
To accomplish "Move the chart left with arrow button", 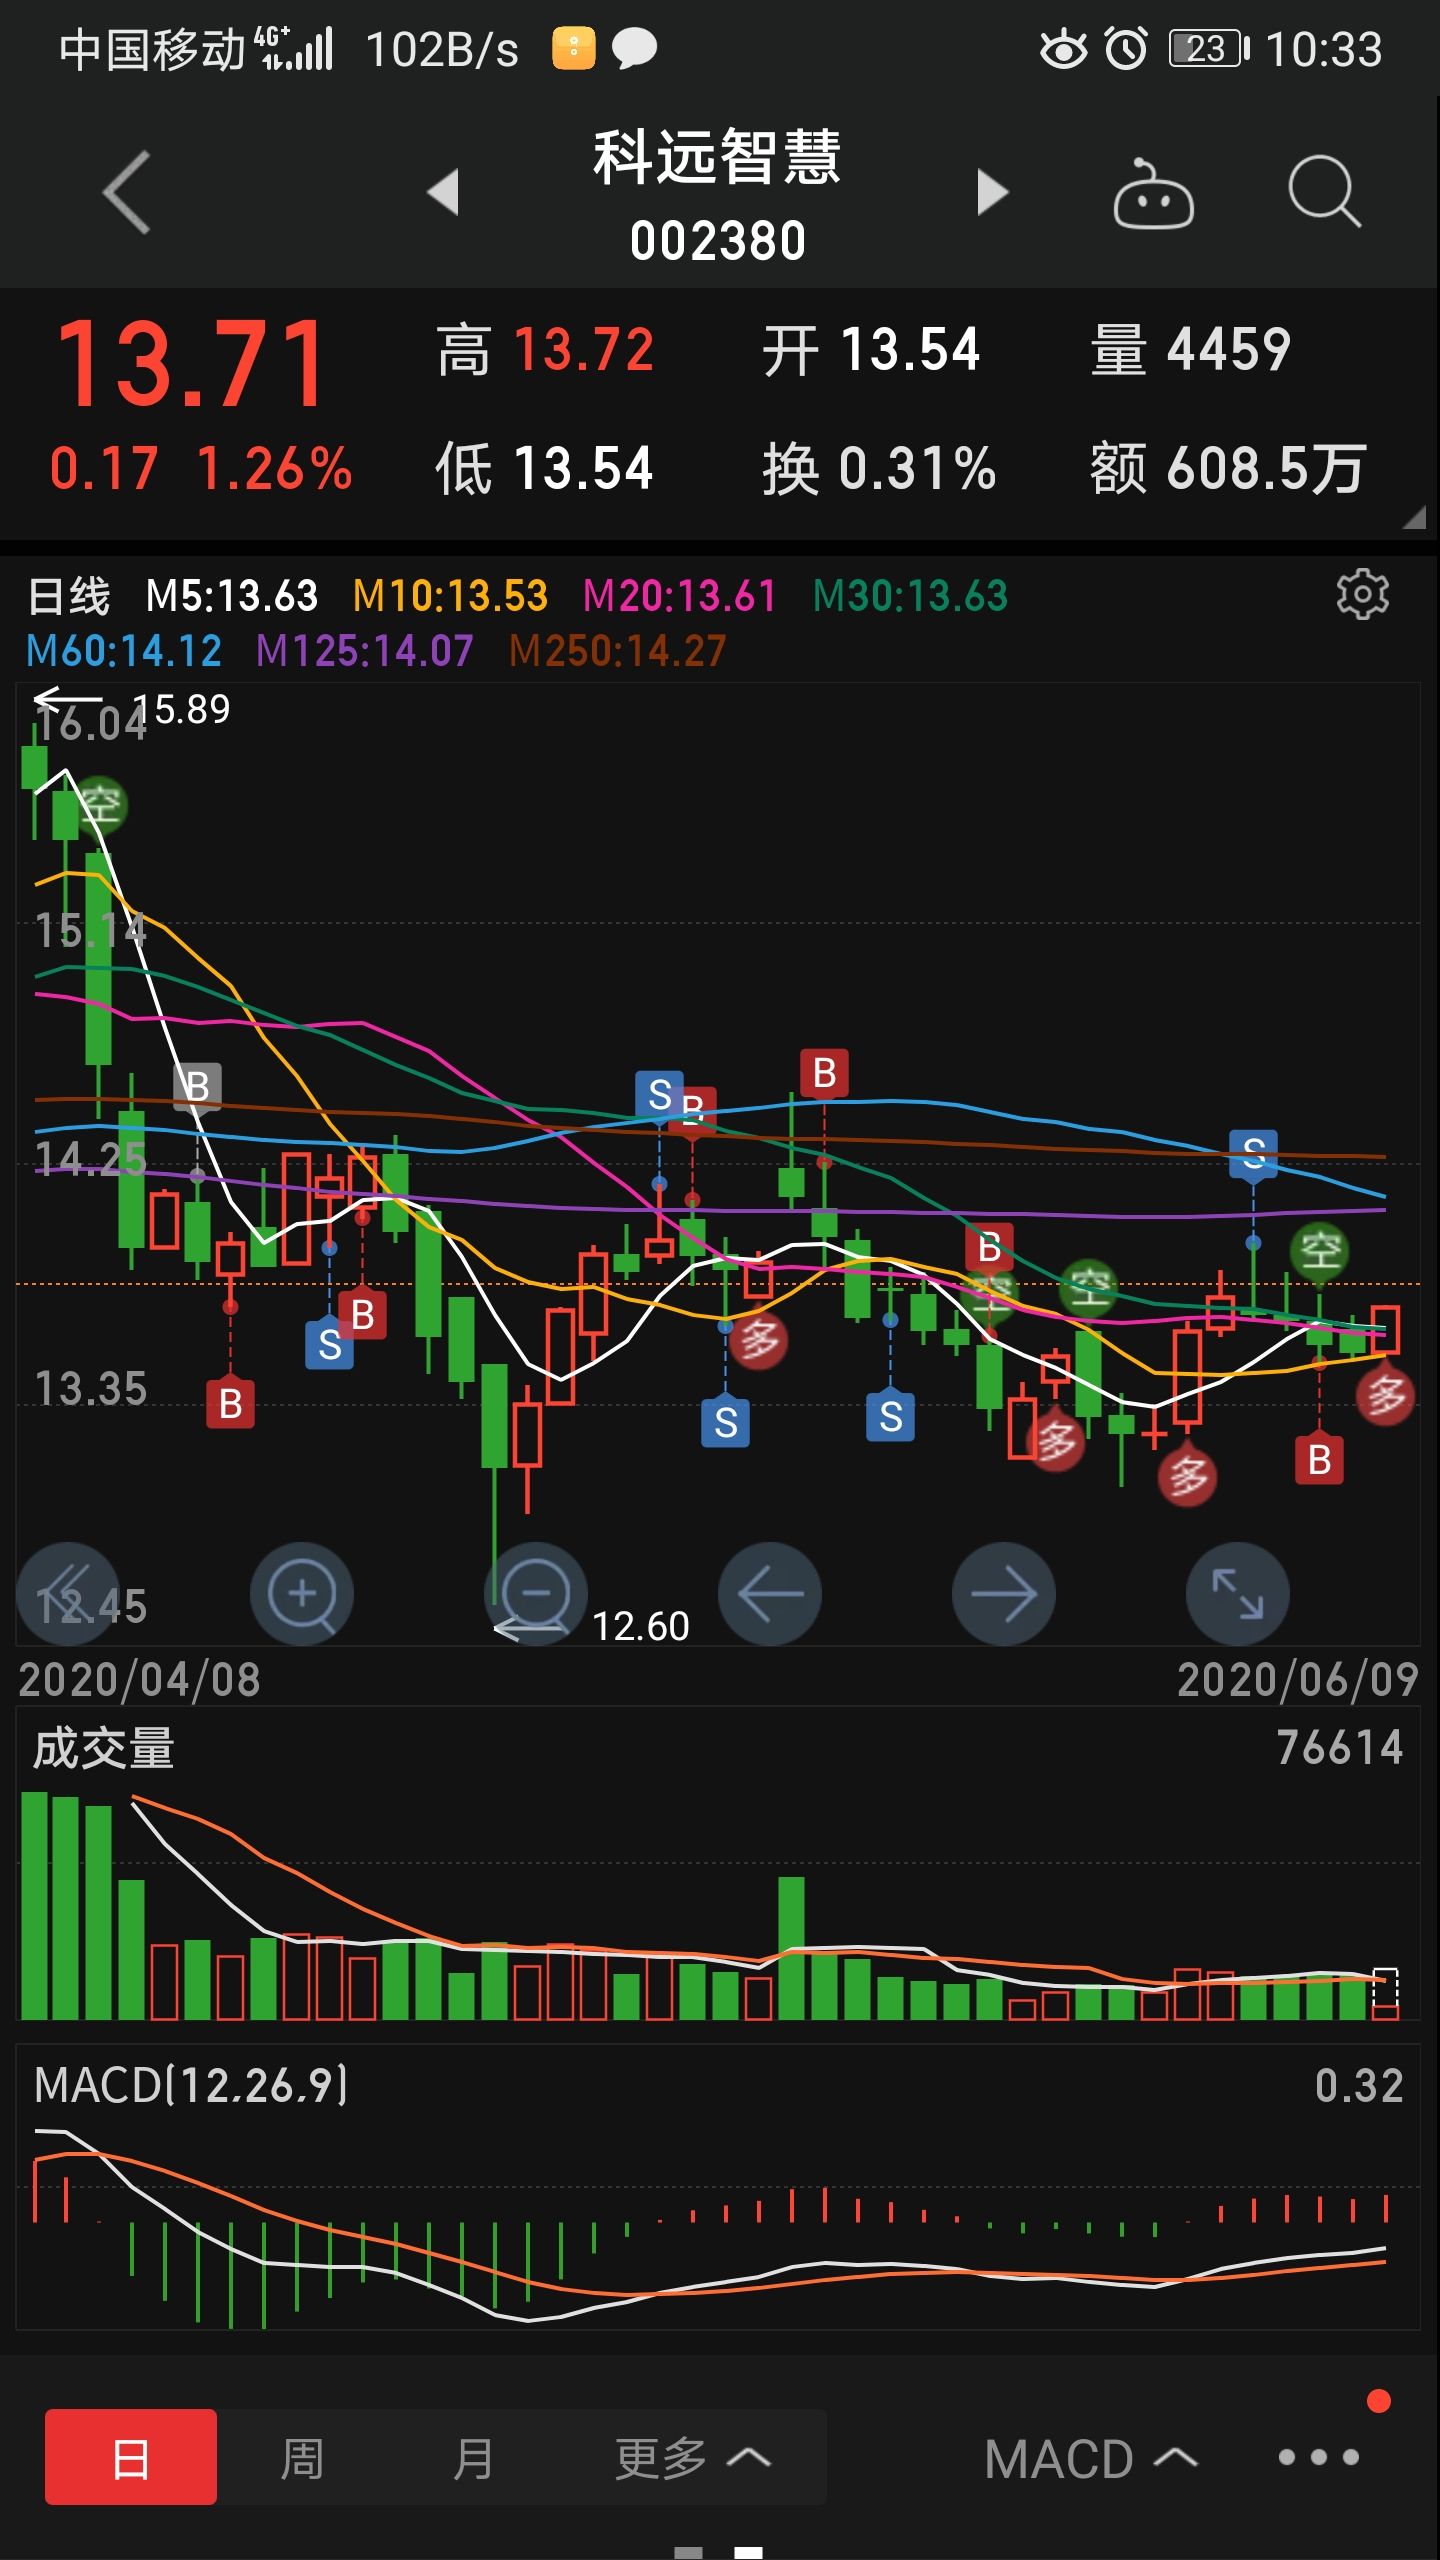I will click(770, 1594).
